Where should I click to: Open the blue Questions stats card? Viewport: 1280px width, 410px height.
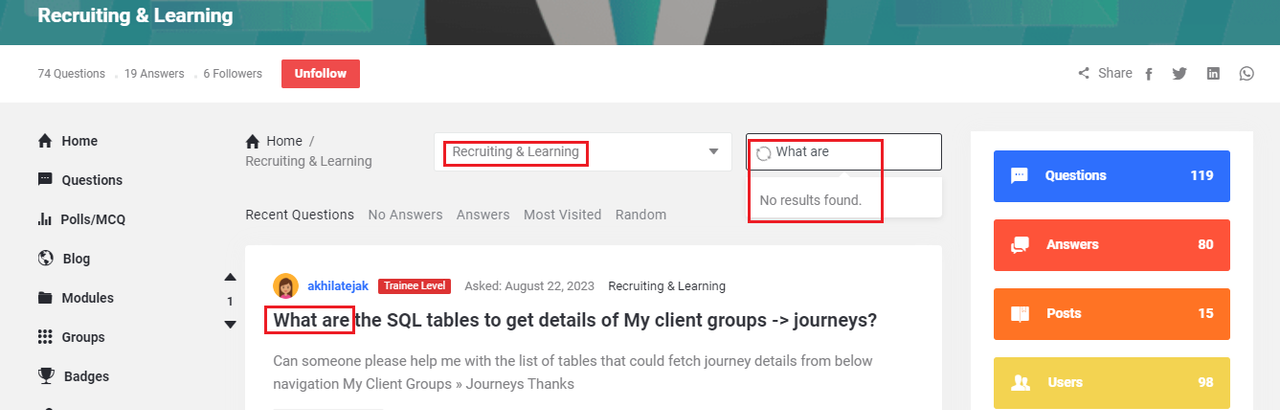pyautogui.click(x=1111, y=176)
